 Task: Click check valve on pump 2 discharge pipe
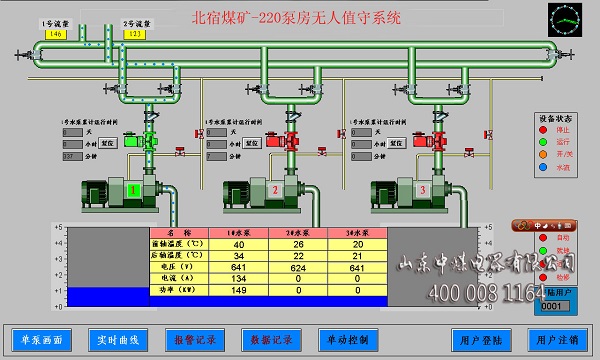(293, 116)
